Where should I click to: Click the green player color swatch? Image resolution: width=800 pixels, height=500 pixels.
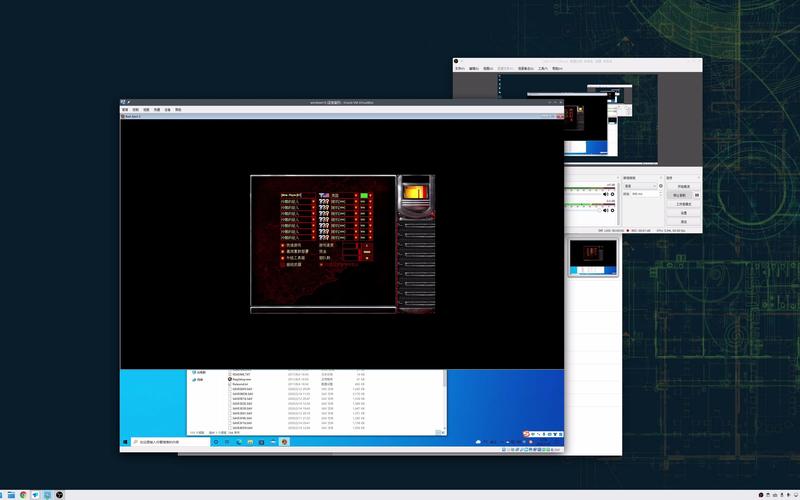pyautogui.click(x=363, y=195)
